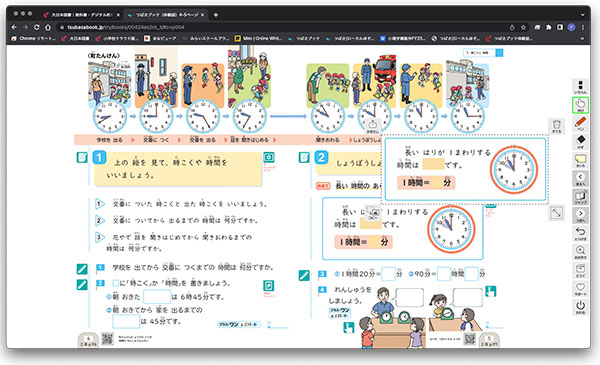Image resolution: width=600 pixels, height=365 pixels.
Task: Select the clock above 聞きおわる
Action: (328, 116)
